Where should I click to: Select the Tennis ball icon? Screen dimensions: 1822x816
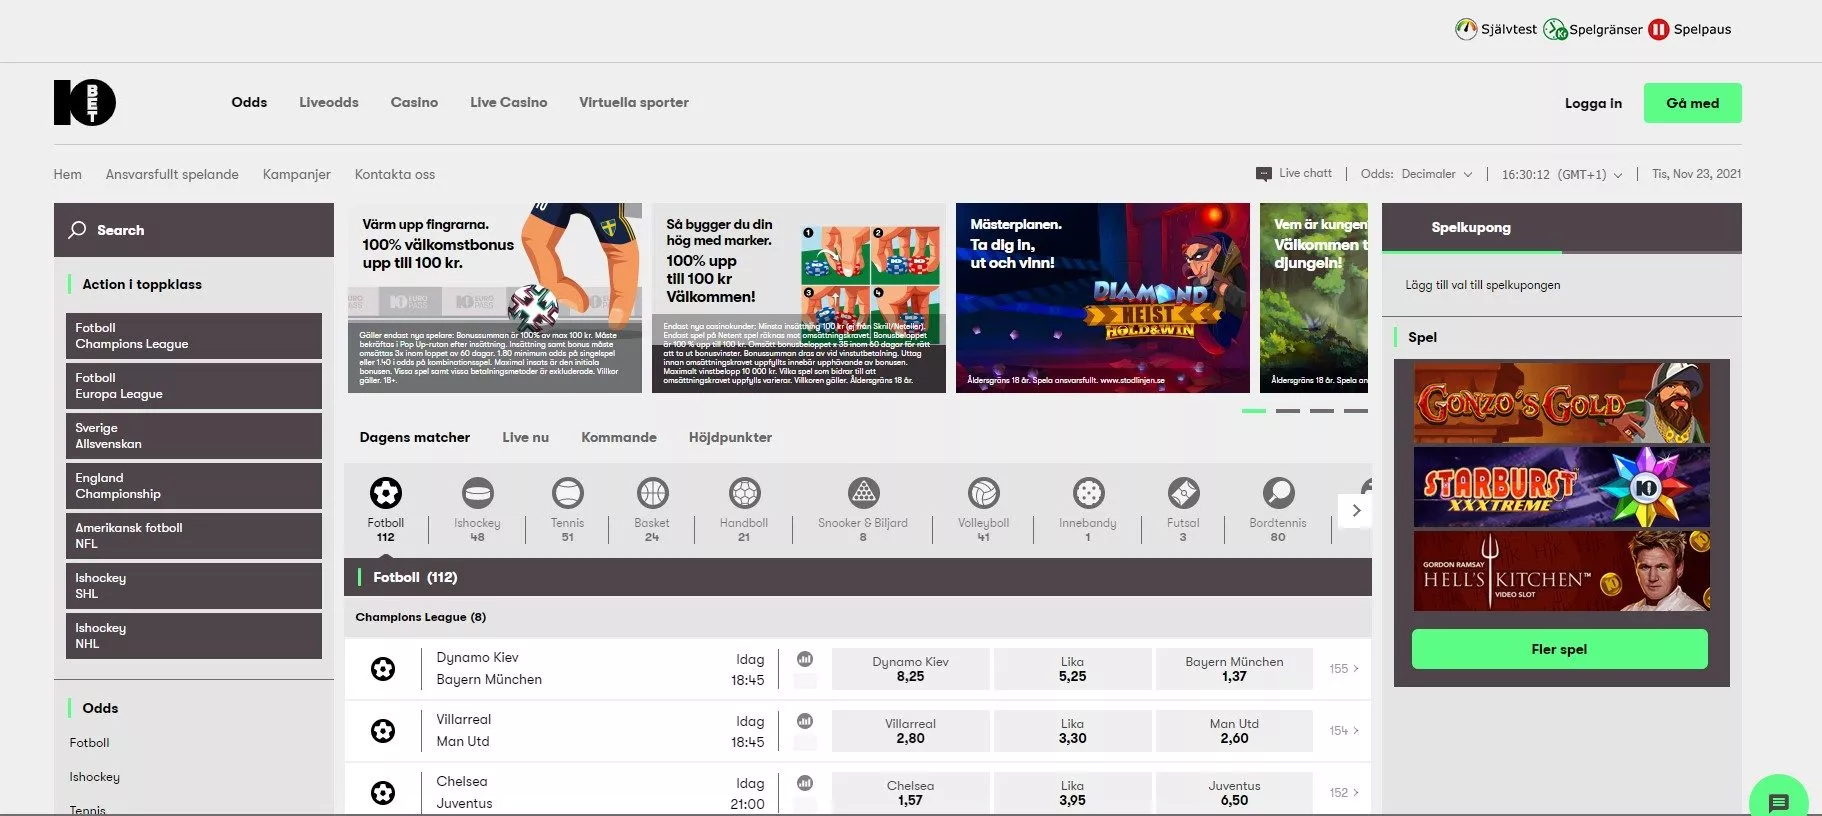point(567,492)
